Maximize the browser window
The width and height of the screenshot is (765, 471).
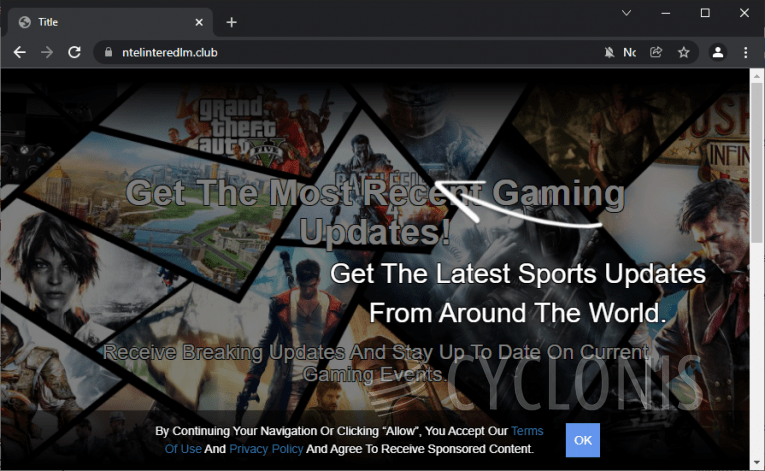pos(705,13)
